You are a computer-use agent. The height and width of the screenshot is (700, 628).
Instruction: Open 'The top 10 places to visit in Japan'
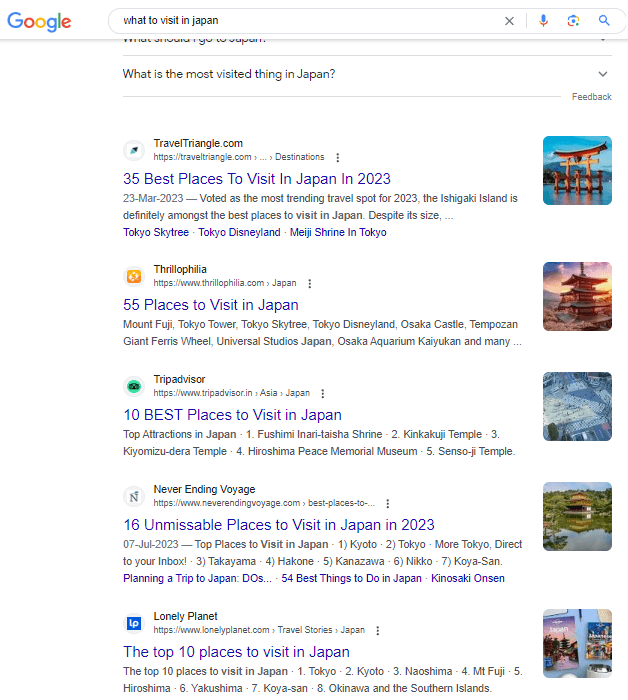point(236,652)
